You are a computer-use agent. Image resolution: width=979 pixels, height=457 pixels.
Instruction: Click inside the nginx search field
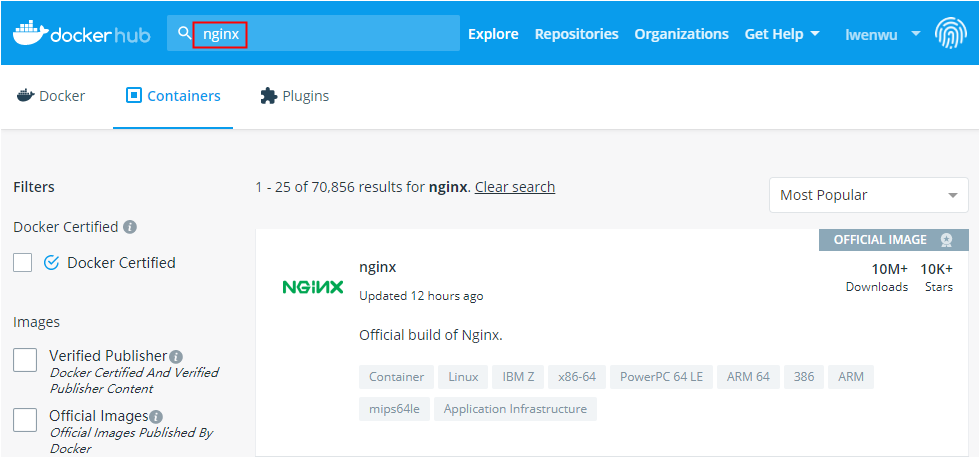[x=313, y=33]
